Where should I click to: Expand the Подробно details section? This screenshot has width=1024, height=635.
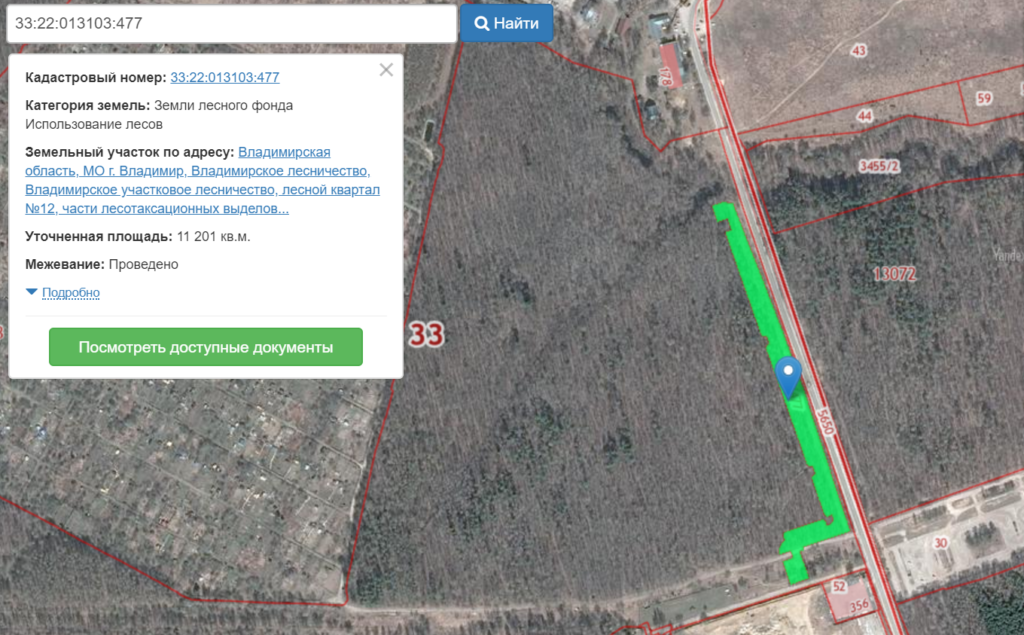[x=71, y=292]
